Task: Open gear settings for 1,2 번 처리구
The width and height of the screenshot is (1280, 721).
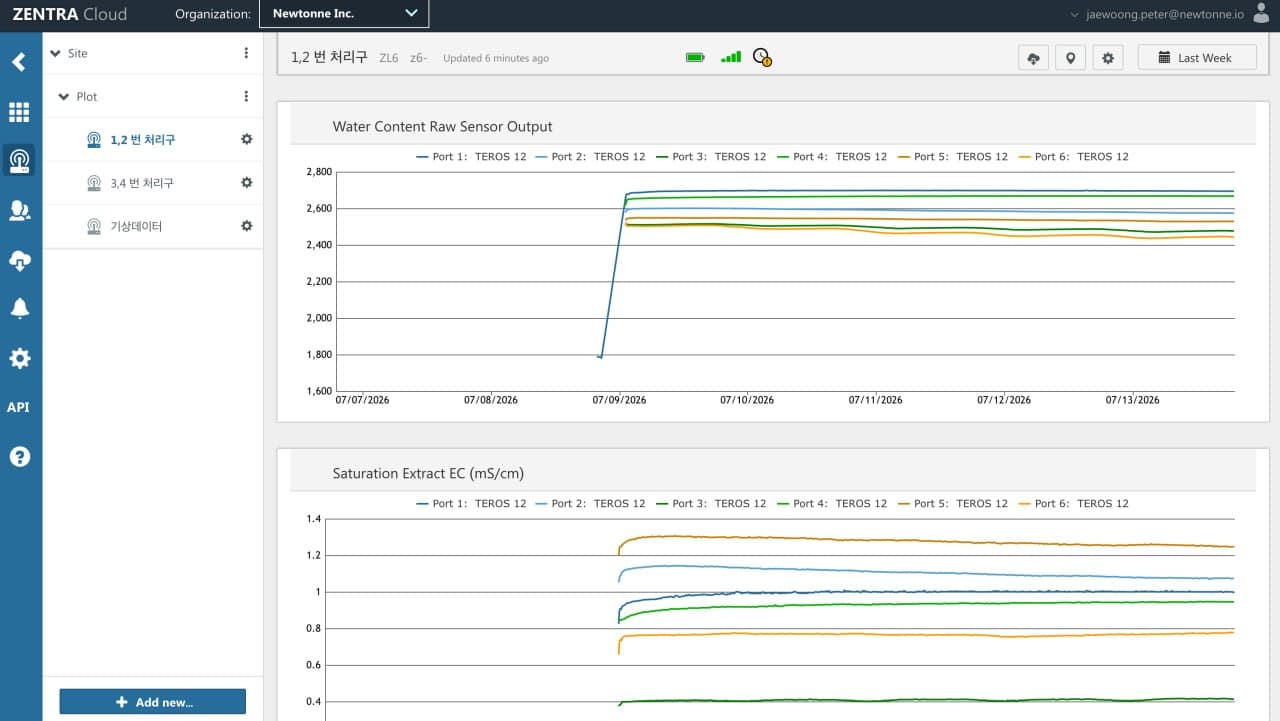Action: (x=247, y=139)
